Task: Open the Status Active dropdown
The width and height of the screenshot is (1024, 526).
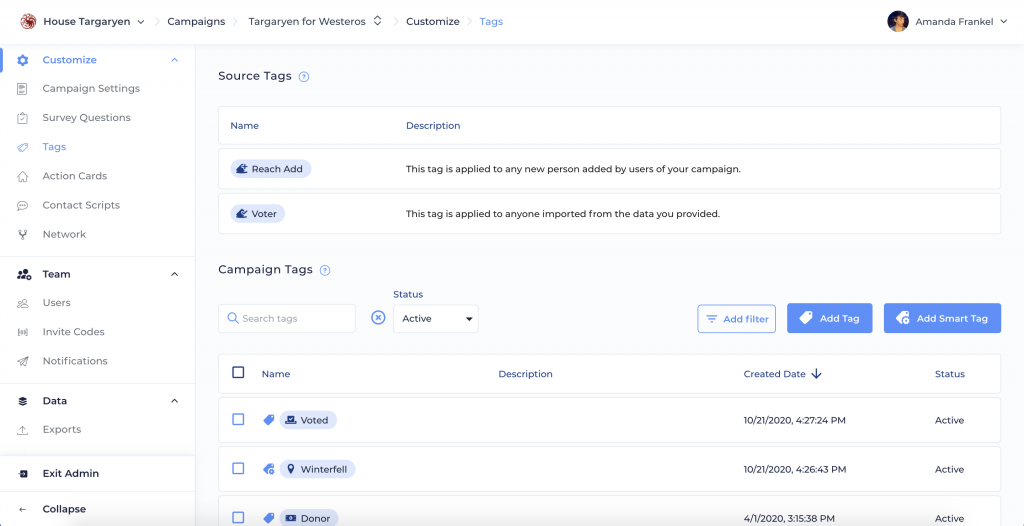Action: 436,319
